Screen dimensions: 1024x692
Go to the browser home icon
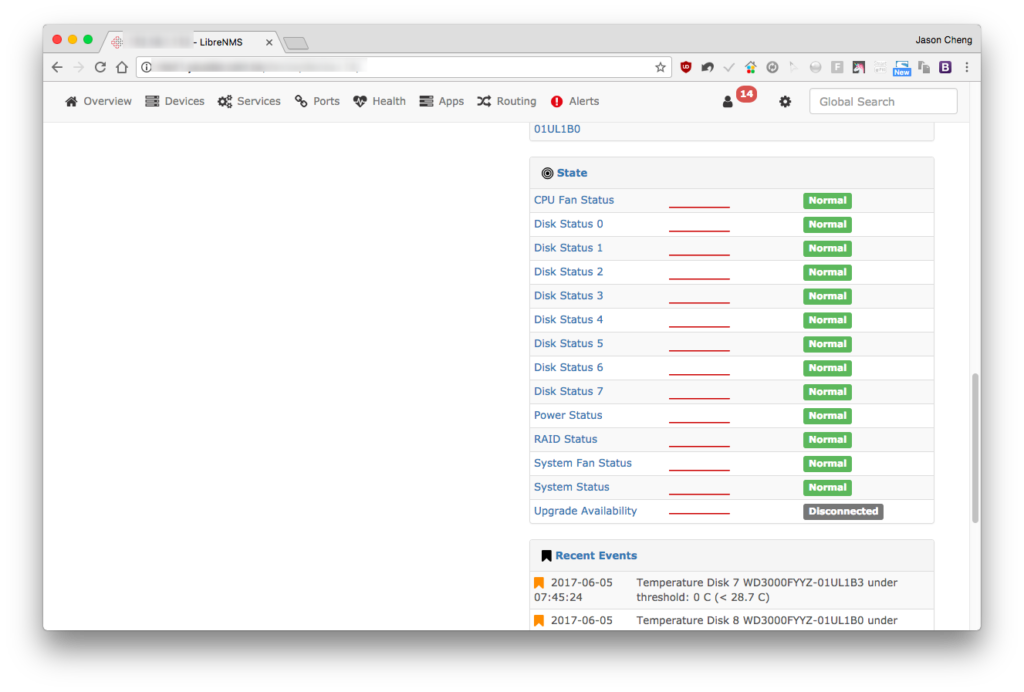(x=121, y=67)
